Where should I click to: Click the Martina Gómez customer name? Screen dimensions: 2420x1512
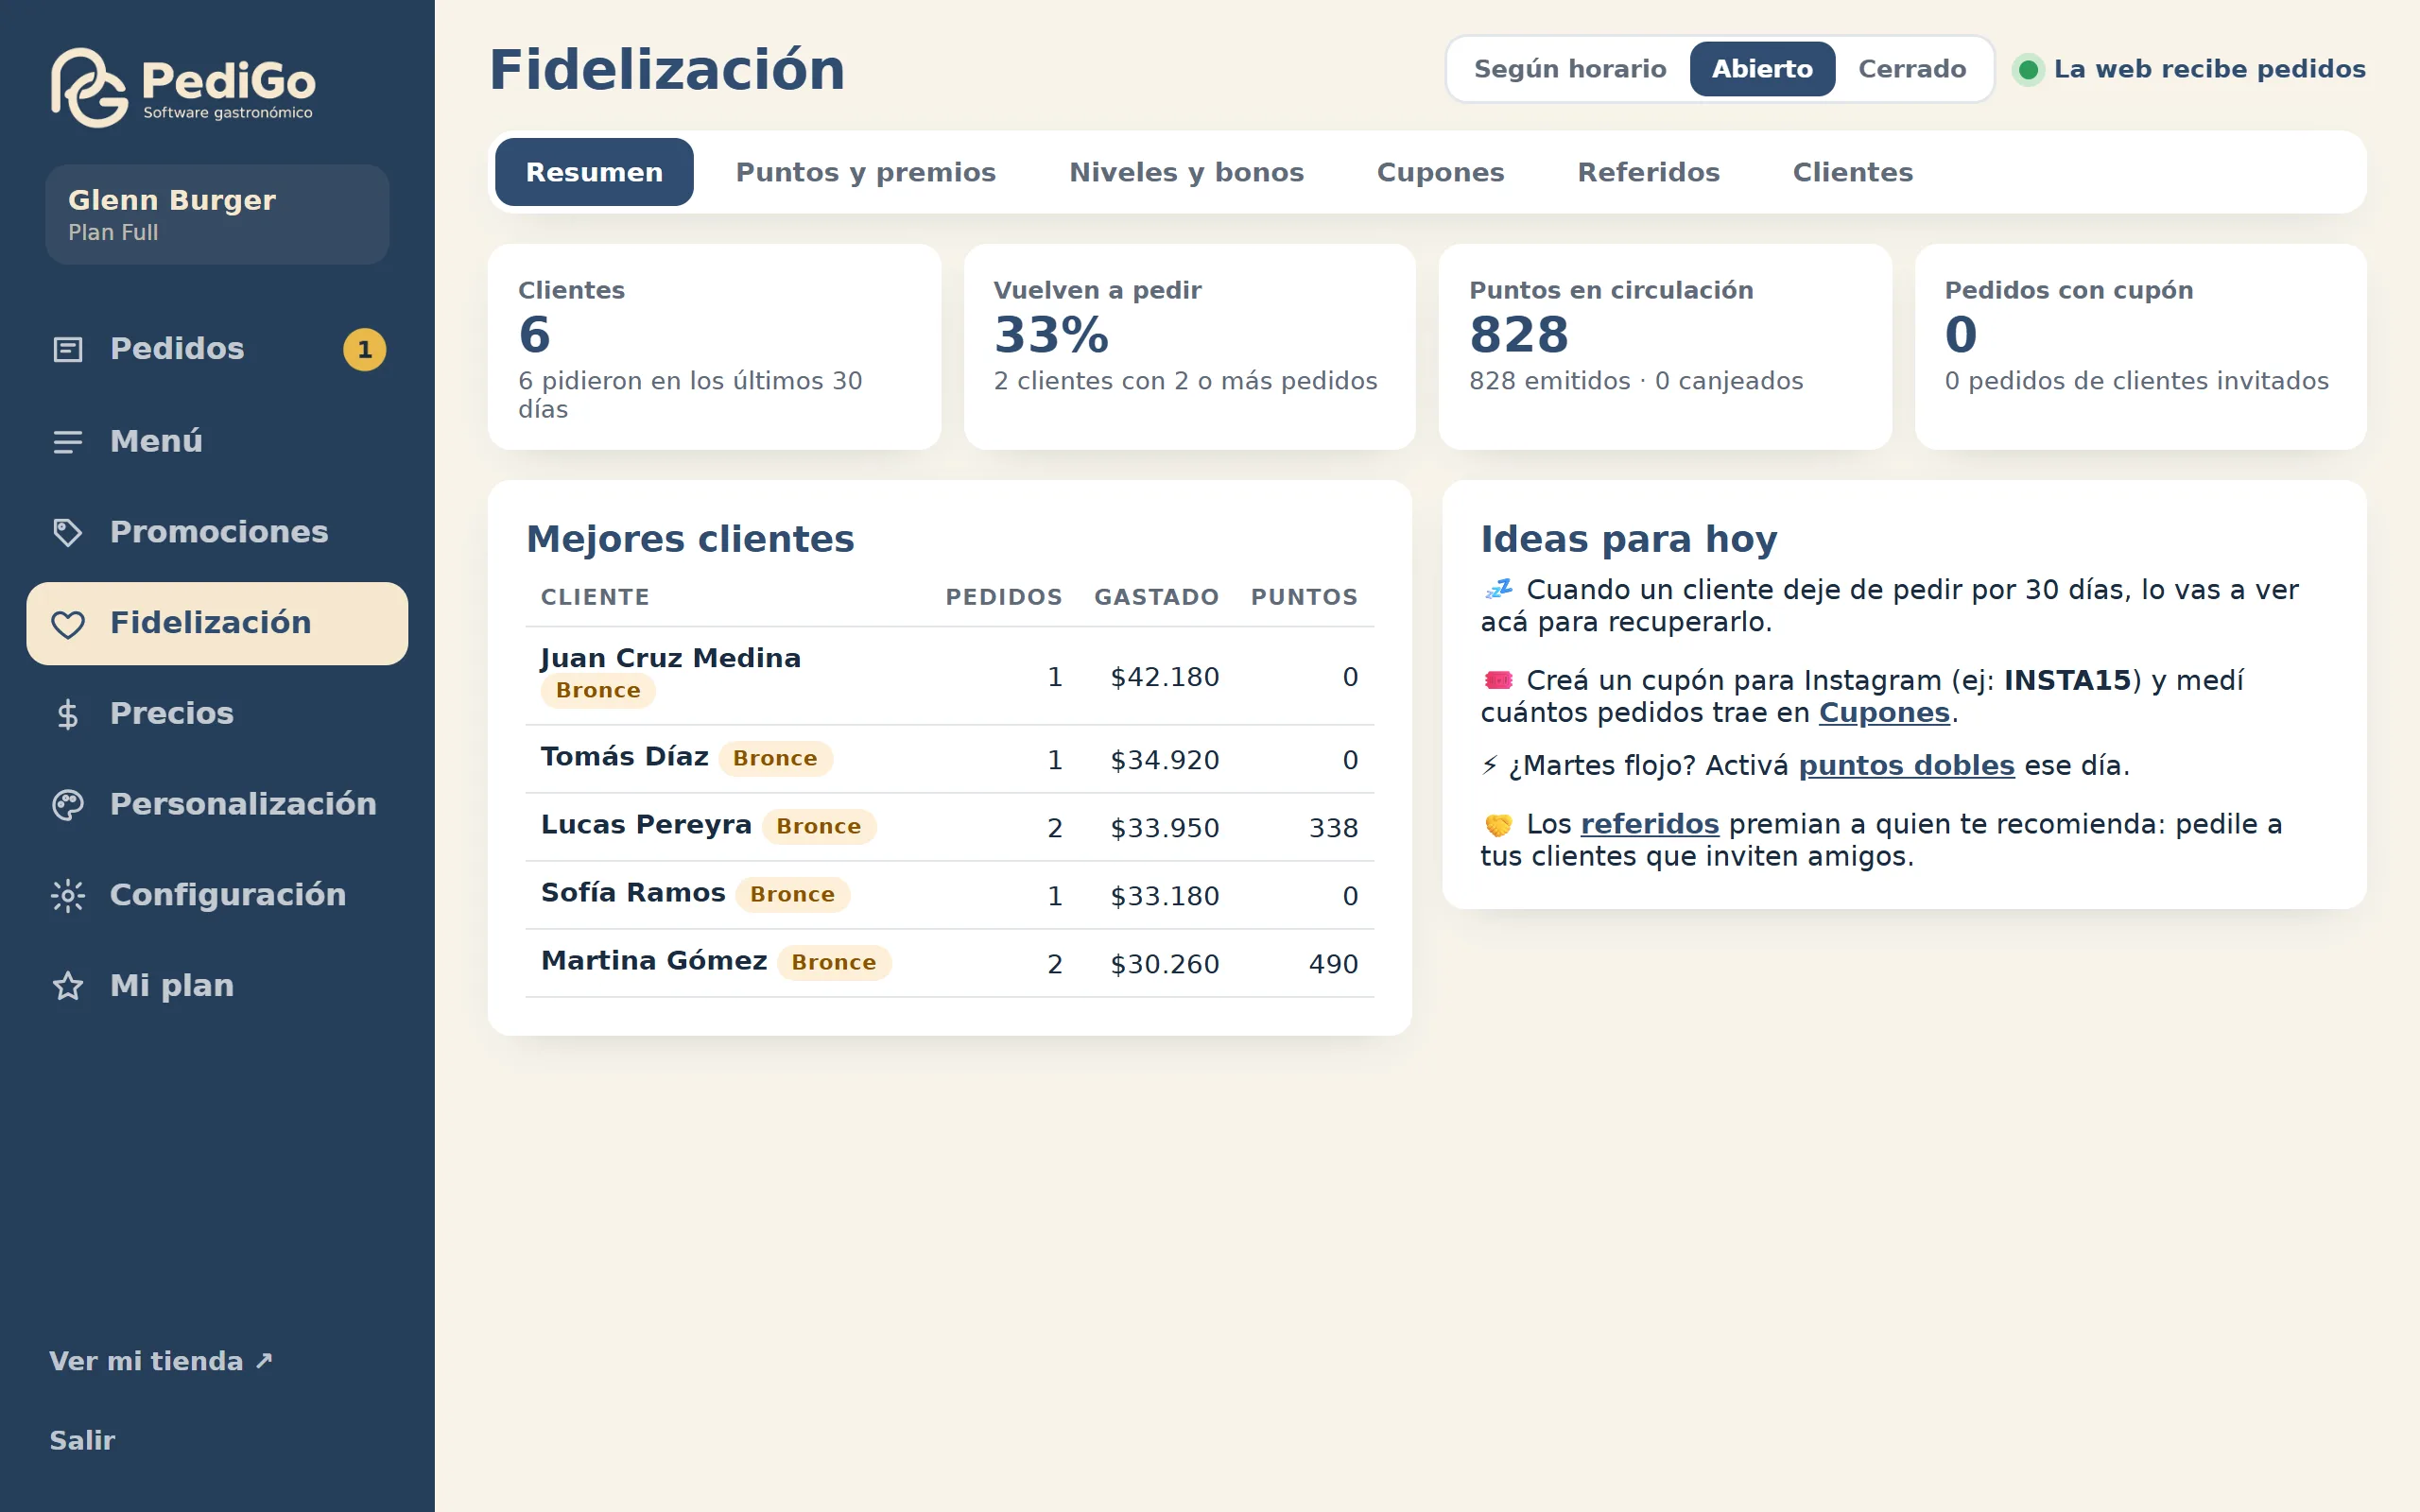[654, 961]
